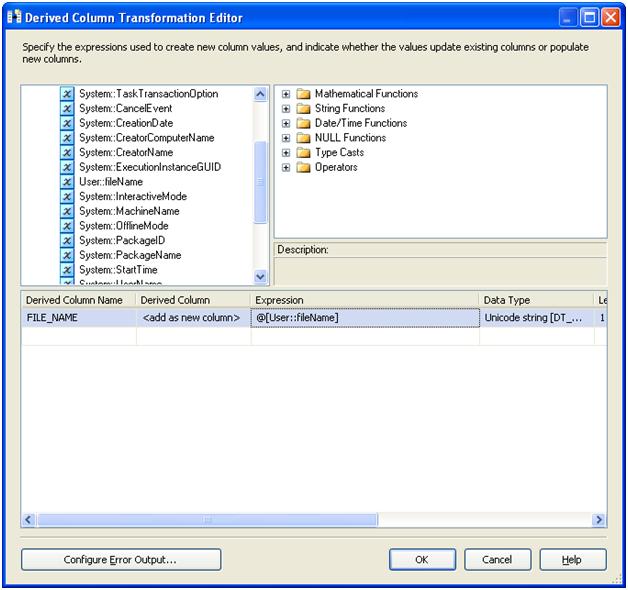This screenshot has width=628, height=590.
Task: Click the variable icon beside System::PackageID
Action: point(67,240)
